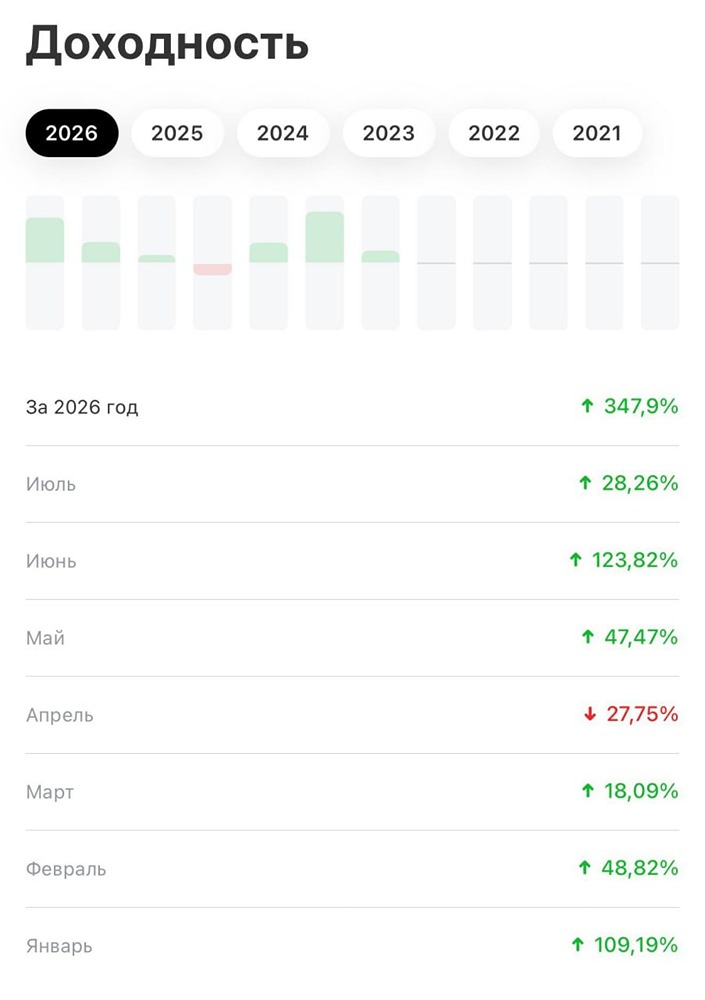Click the green arrow beside 18,09% Март
The height and width of the screenshot is (1000, 705).
[588, 791]
